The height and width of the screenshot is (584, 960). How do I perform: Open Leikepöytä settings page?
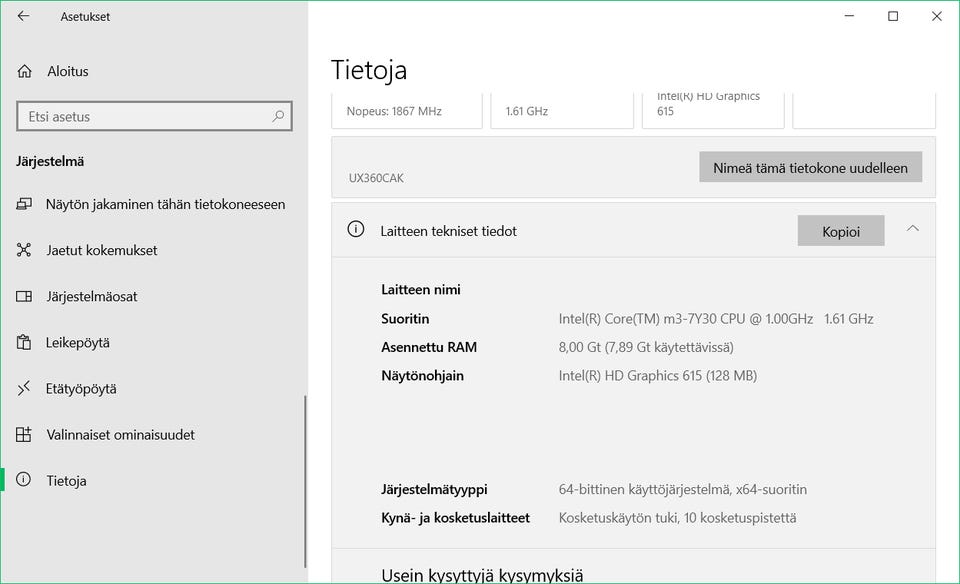coord(78,343)
